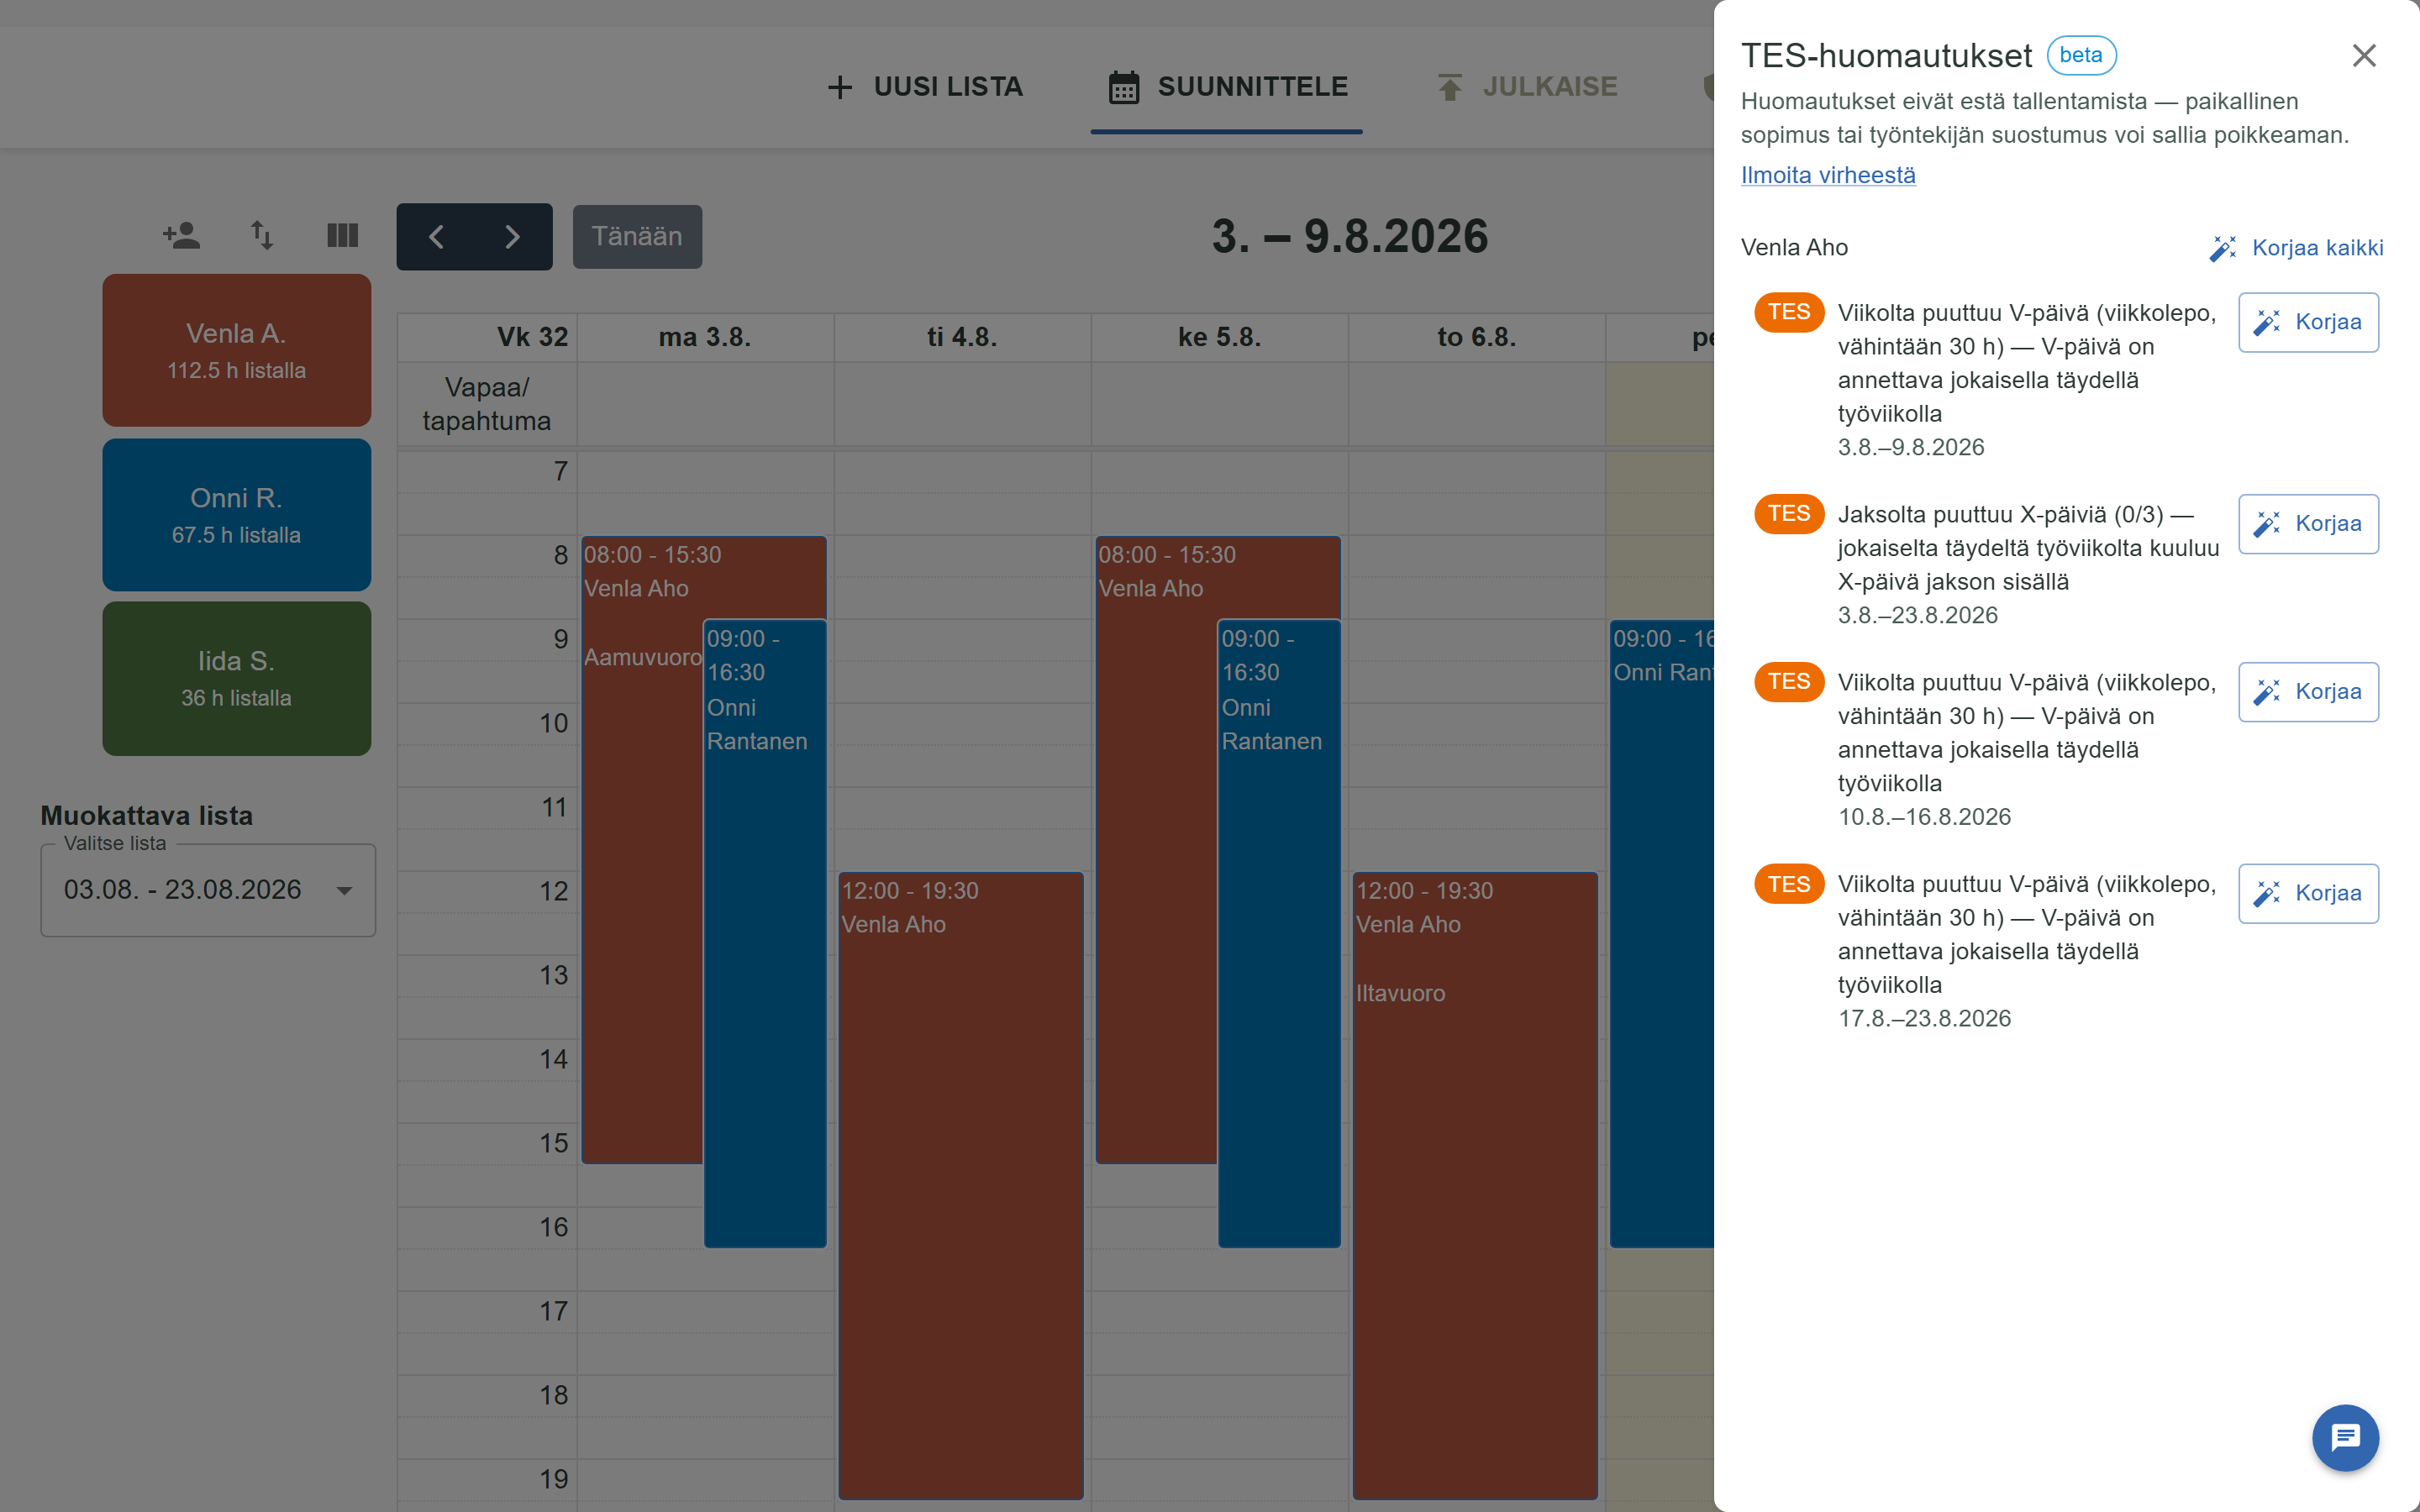The height and width of the screenshot is (1512, 2420).
Task: Open Venla Aho's Tuesday 12:00 - 19:30 shift
Action: pyautogui.click(x=961, y=1185)
